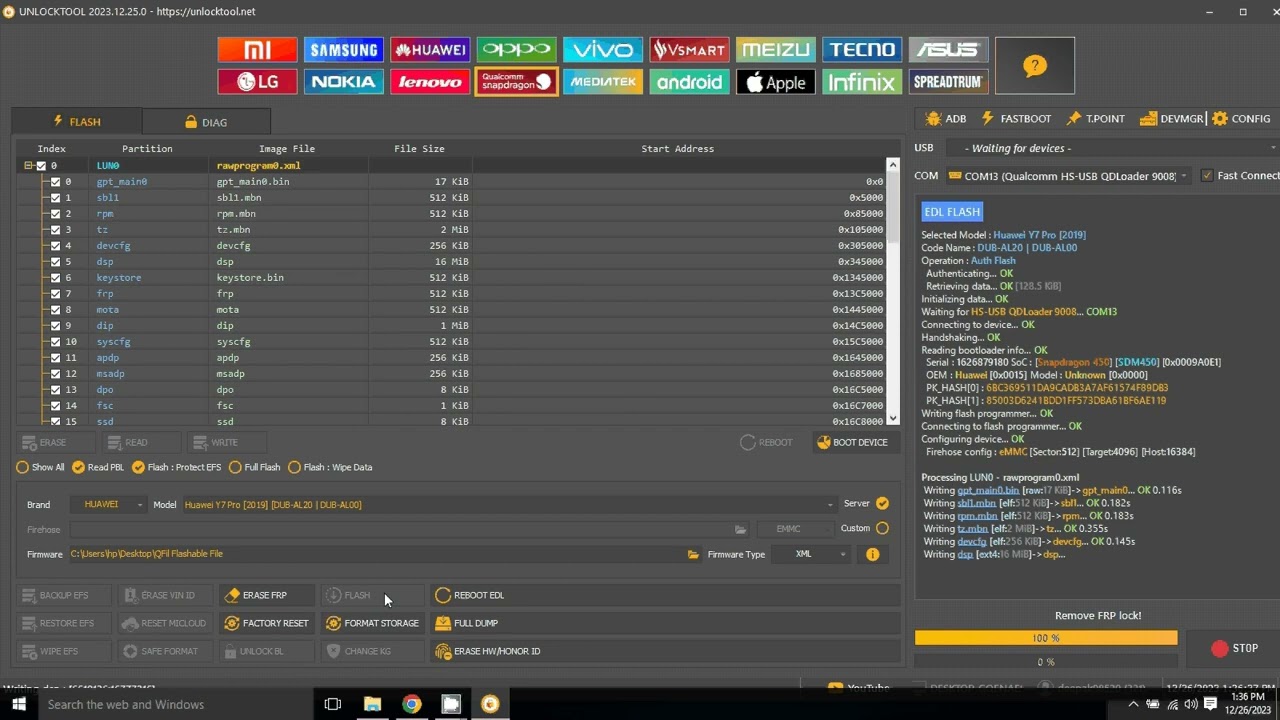Open Chrome from the taskbar
Screen dimensions: 1280x720
coord(411,704)
